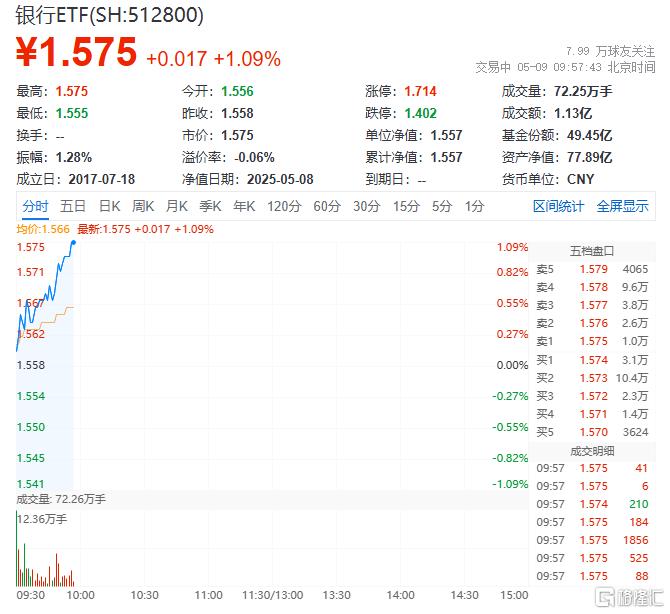This screenshot has height=614, width=670.
Task: Click the 跌停 1.402 value
Action: coord(420,113)
